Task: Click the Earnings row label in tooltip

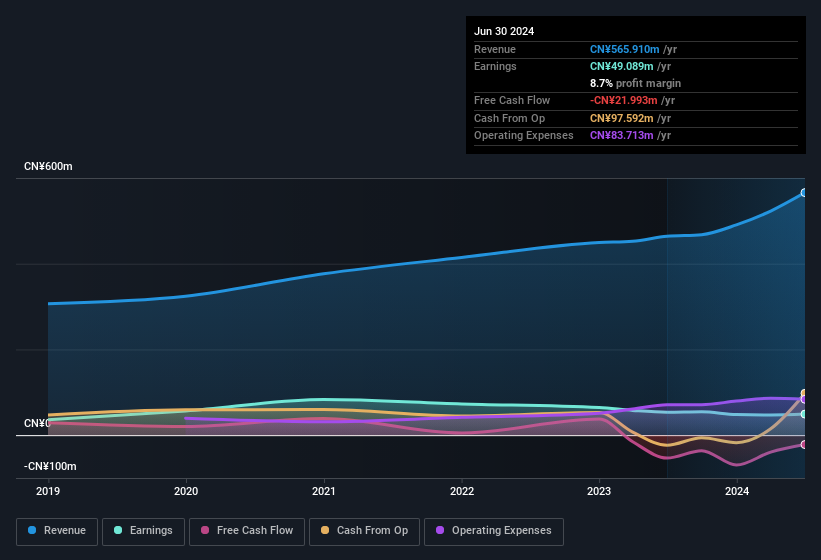Action: [495, 66]
